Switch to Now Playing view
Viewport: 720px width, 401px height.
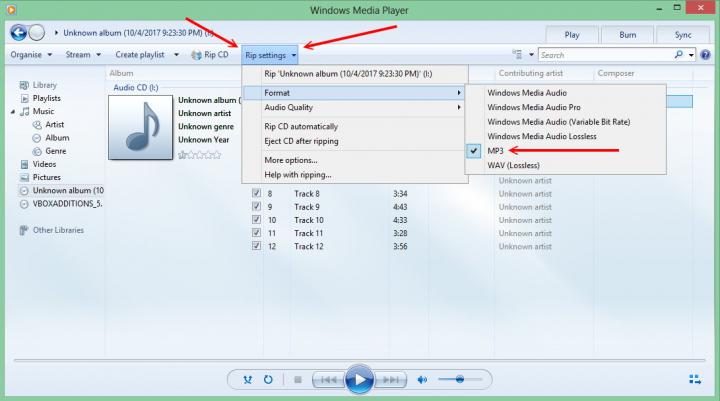click(x=695, y=379)
